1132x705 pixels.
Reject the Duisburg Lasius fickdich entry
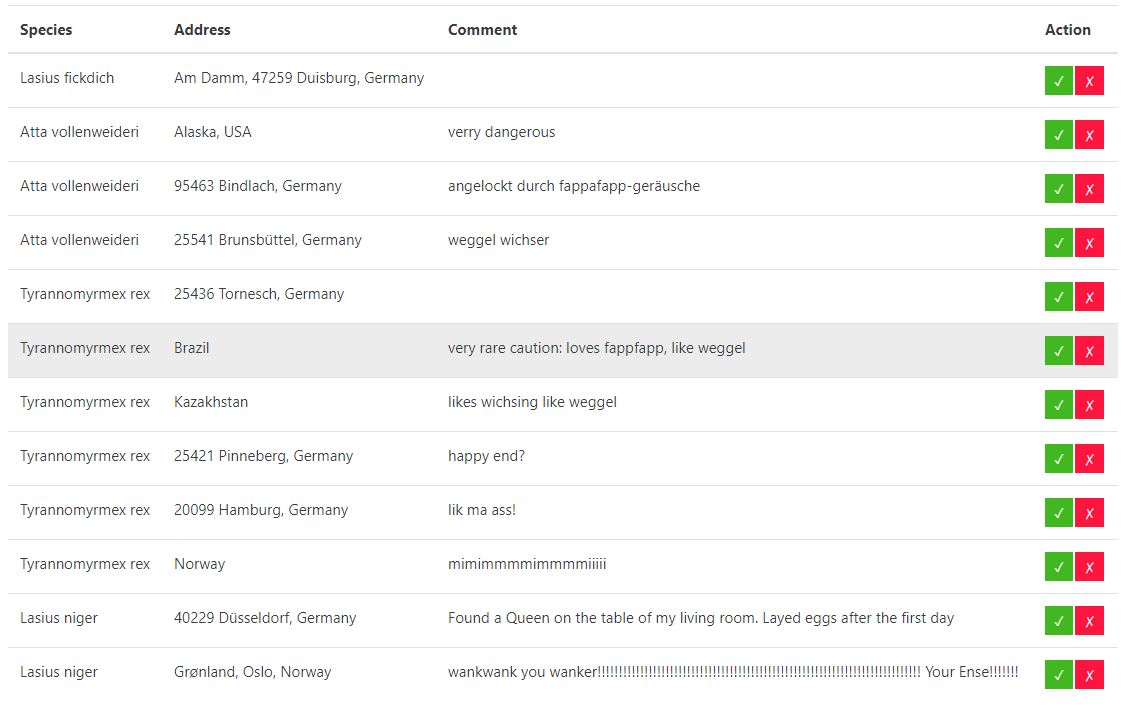pyautogui.click(x=1089, y=81)
